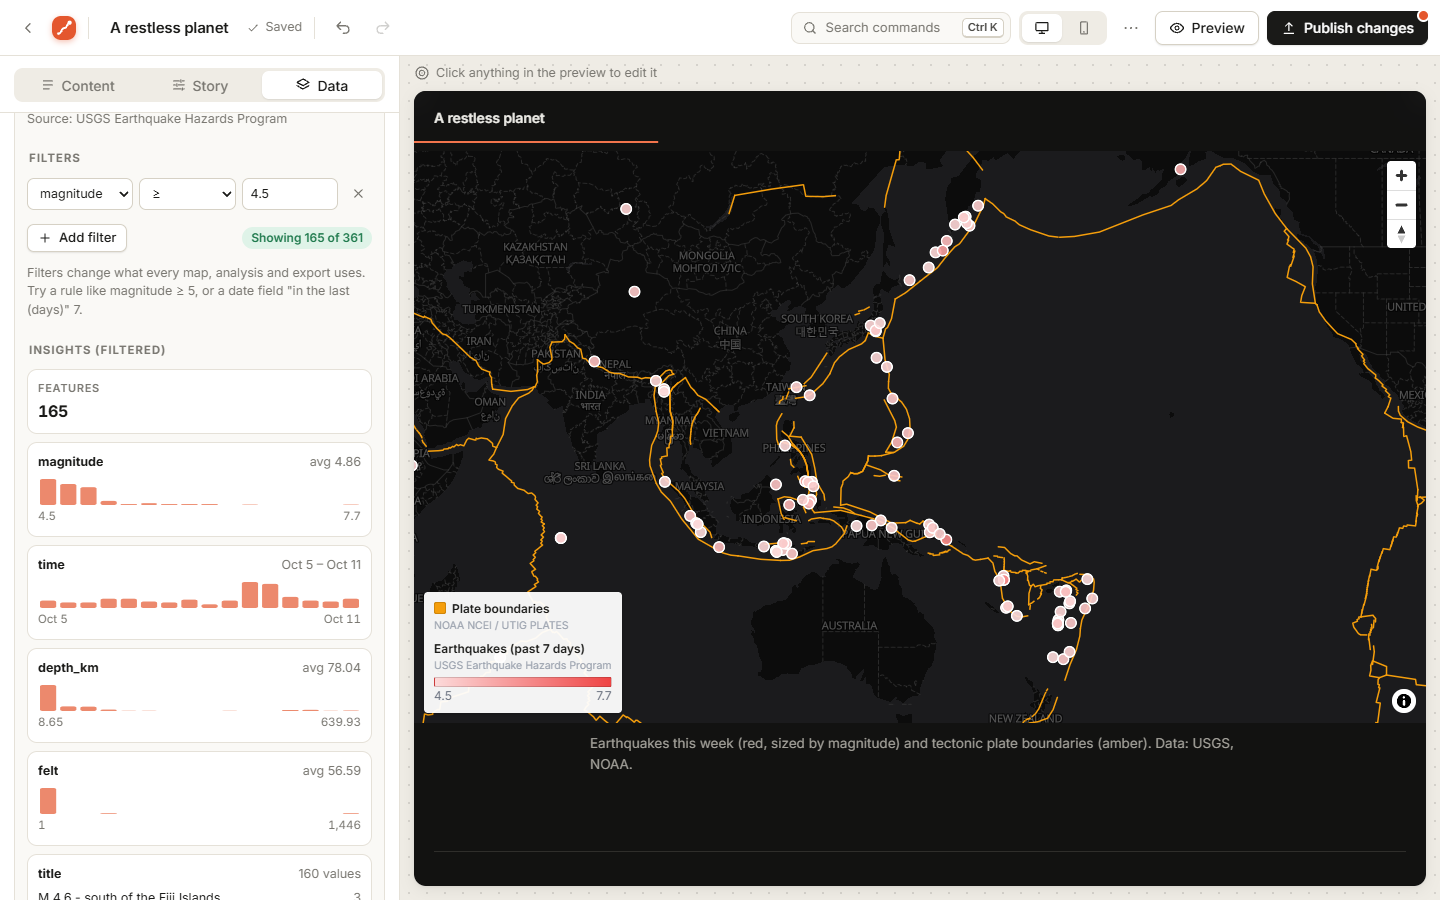
Task: Click the orange Plate boundaries legend swatch
Action: coord(440,608)
